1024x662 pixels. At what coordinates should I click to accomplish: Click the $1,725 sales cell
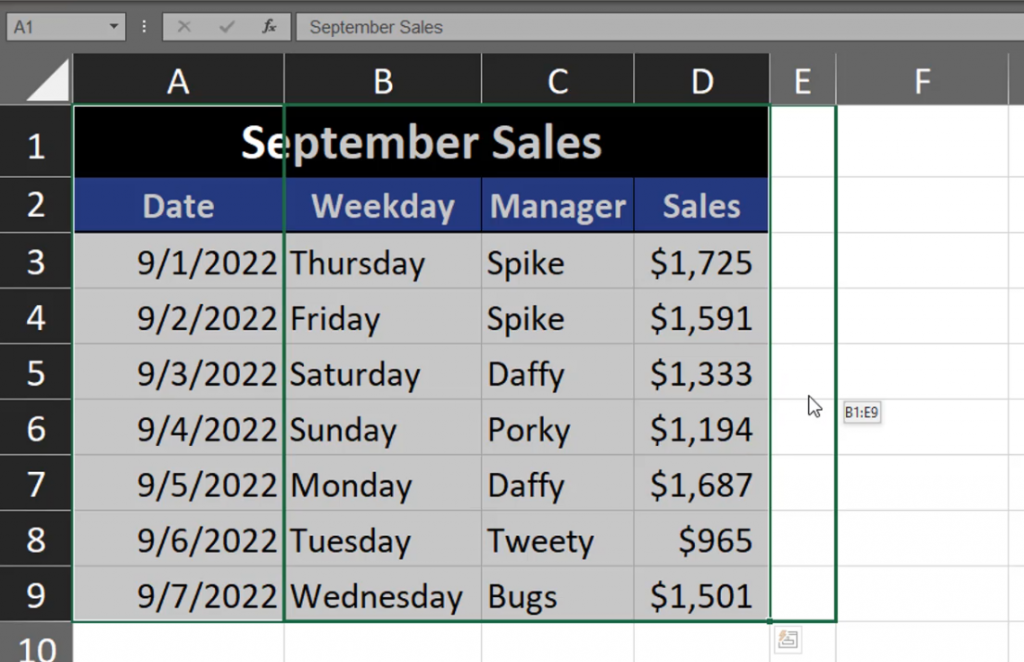pyautogui.click(x=701, y=263)
